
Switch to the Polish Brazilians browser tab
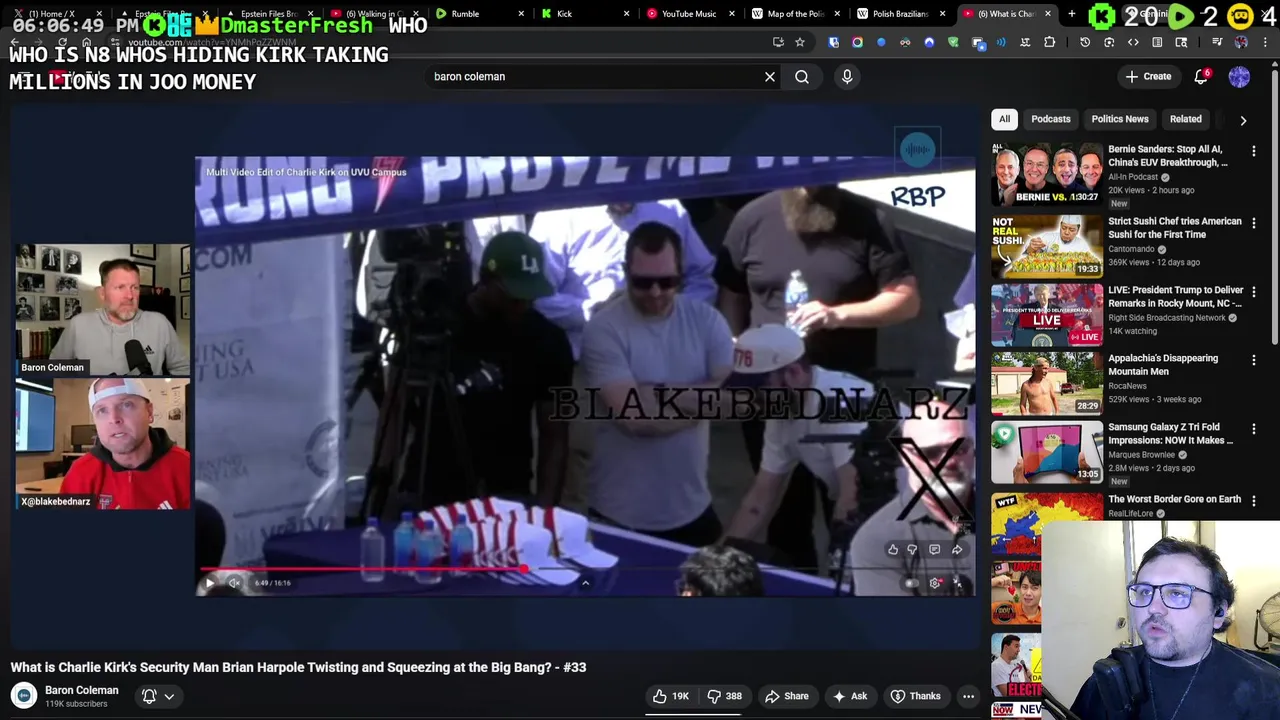[900, 14]
